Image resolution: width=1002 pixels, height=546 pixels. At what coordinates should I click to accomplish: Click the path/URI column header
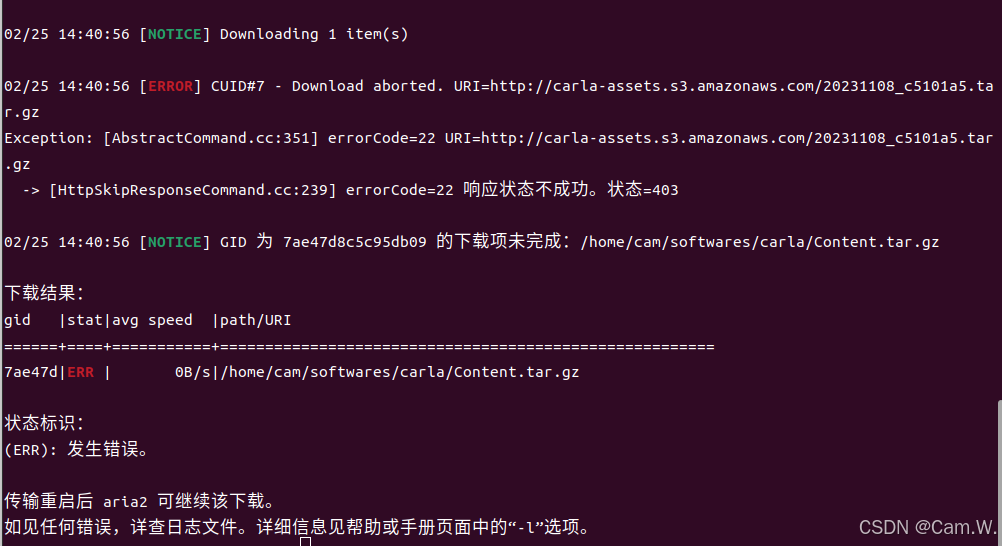coord(255,320)
